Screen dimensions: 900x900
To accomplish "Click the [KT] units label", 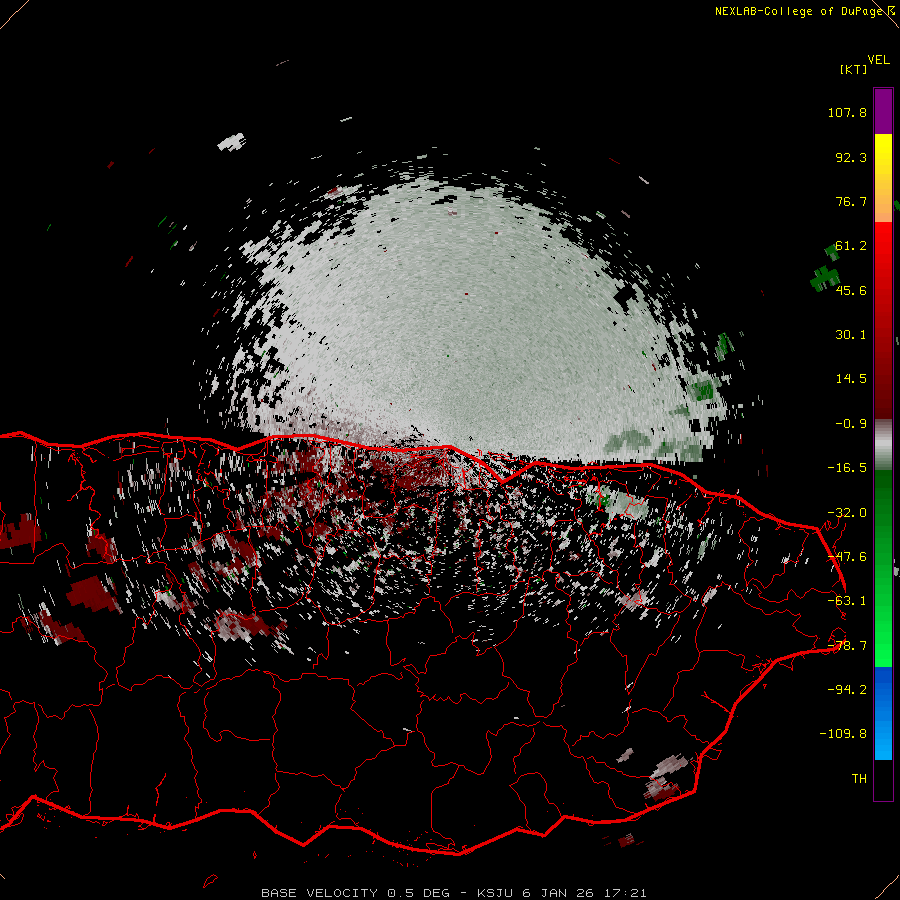I will coord(853,69).
